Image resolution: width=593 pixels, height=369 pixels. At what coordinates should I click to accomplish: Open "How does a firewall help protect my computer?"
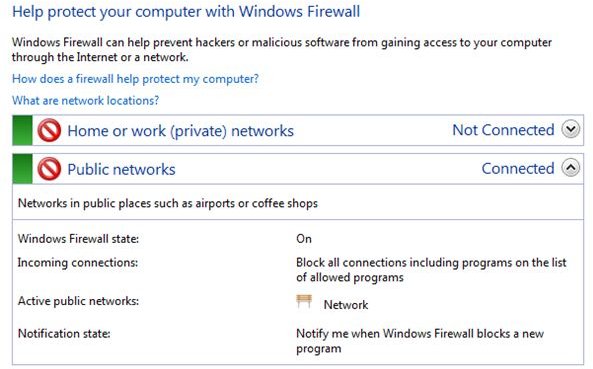135,79
